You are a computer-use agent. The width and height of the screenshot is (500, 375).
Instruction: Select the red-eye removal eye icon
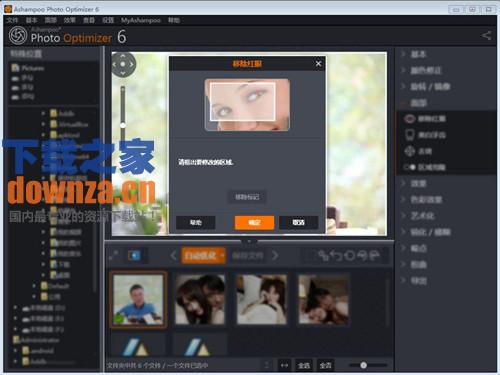[x=409, y=119]
